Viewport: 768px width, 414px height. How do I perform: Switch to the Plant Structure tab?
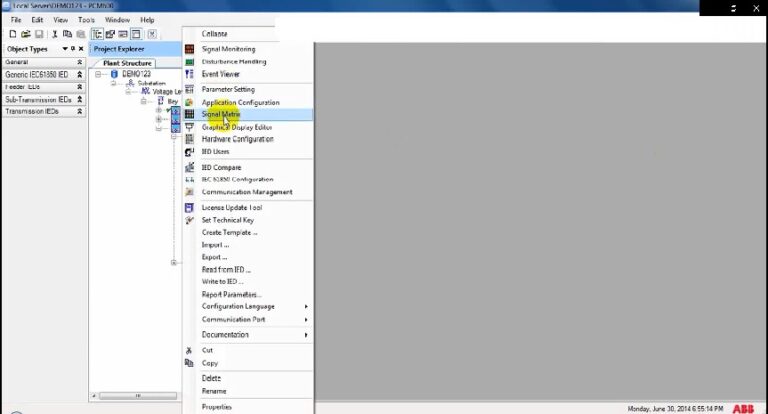tap(127, 63)
